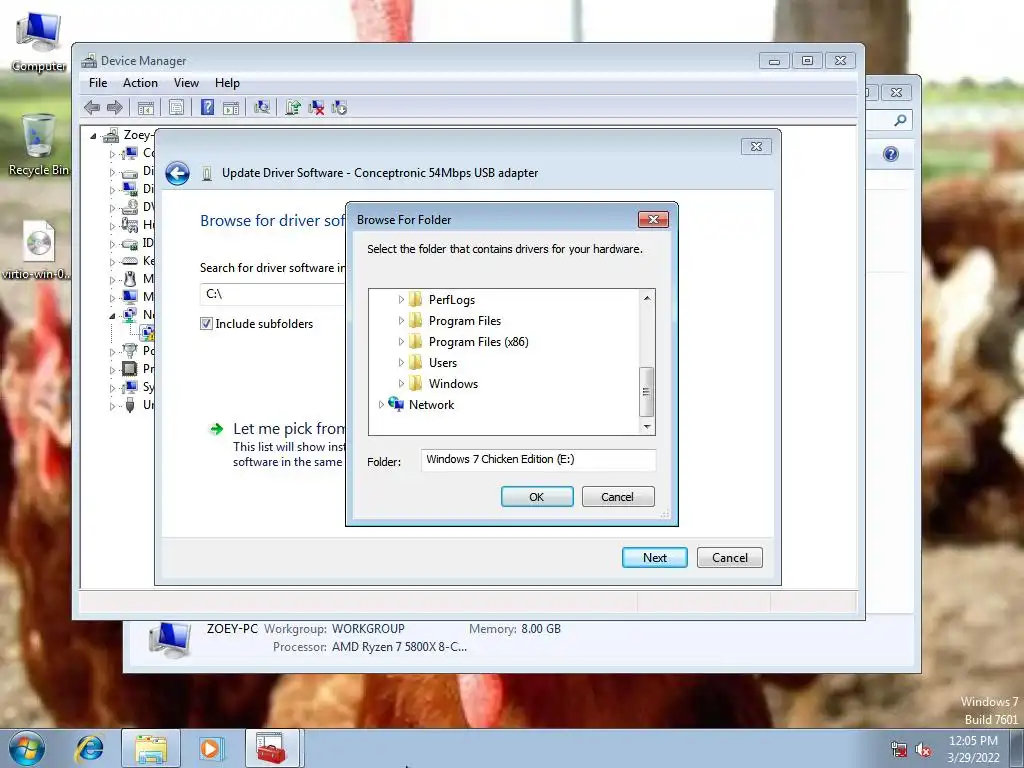Select the PerfLogs folder

[x=451, y=300]
